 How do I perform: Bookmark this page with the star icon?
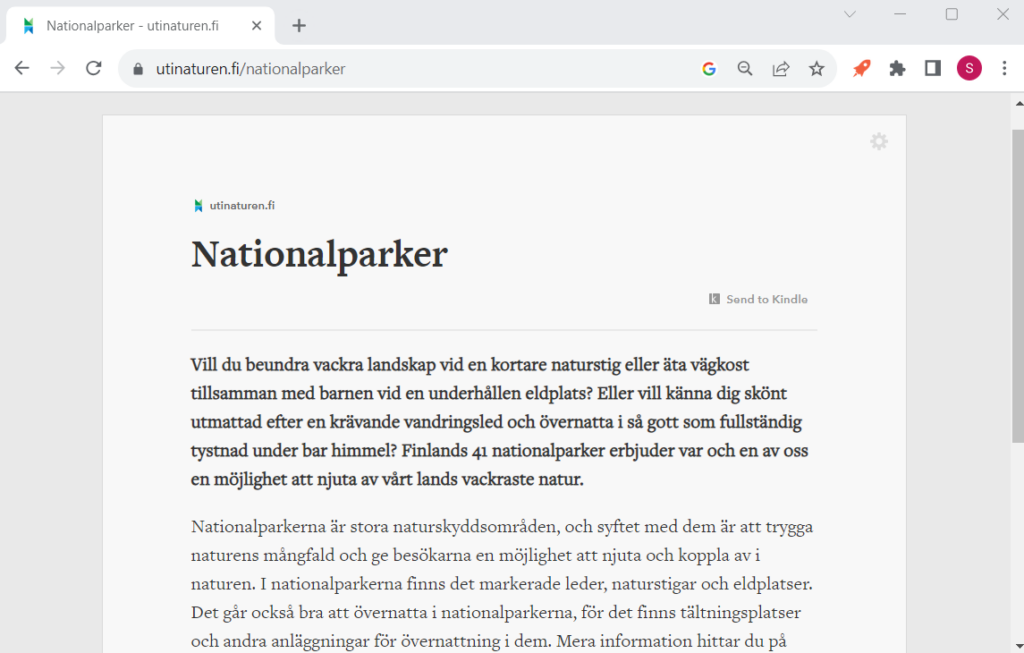click(816, 69)
